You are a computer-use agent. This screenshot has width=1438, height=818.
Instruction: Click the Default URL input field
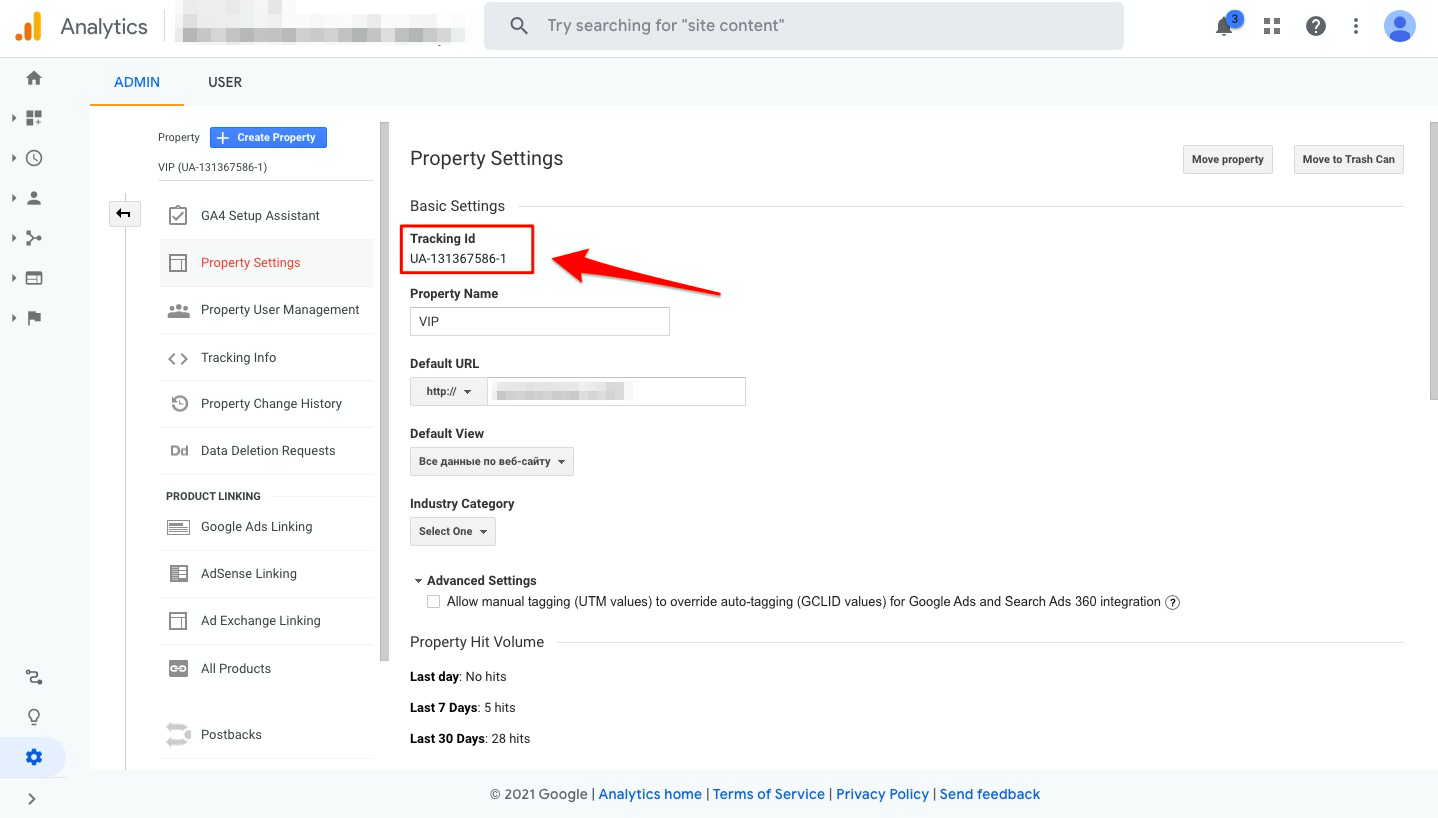point(616,391)
